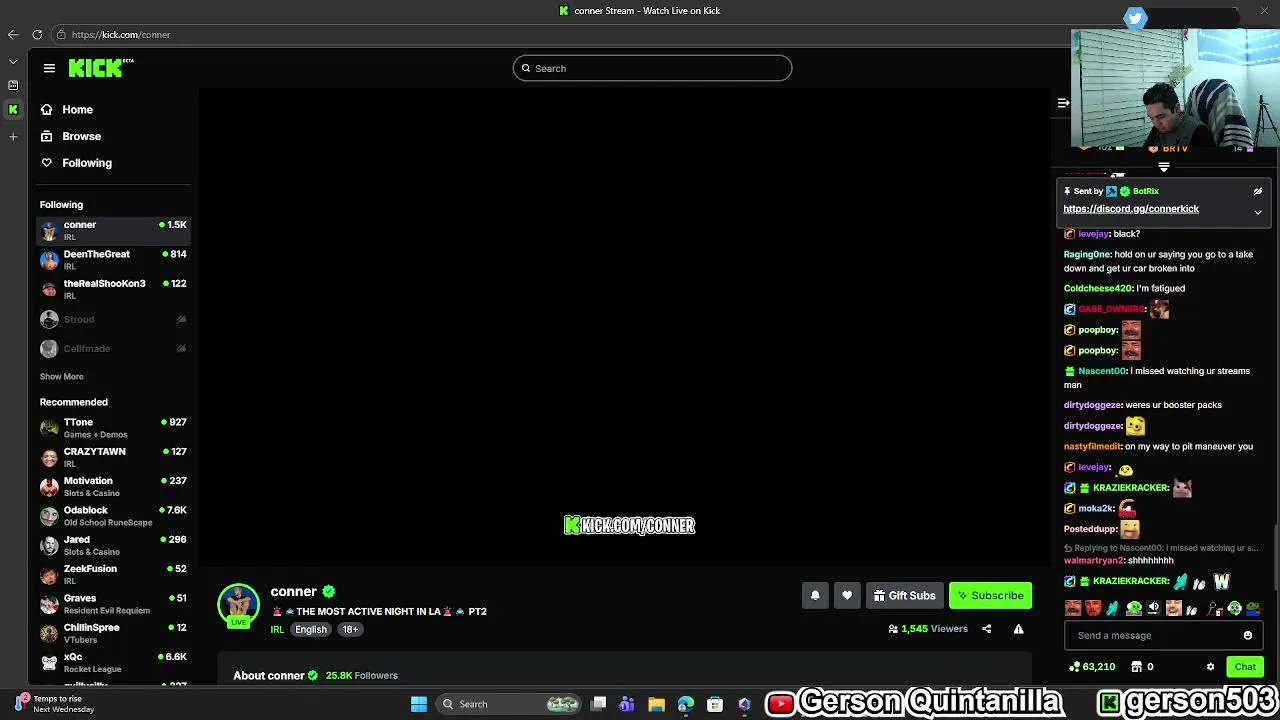Open recommended channel Motivation
Screen dimensions: 1280x720
click(x=113, y=486)
